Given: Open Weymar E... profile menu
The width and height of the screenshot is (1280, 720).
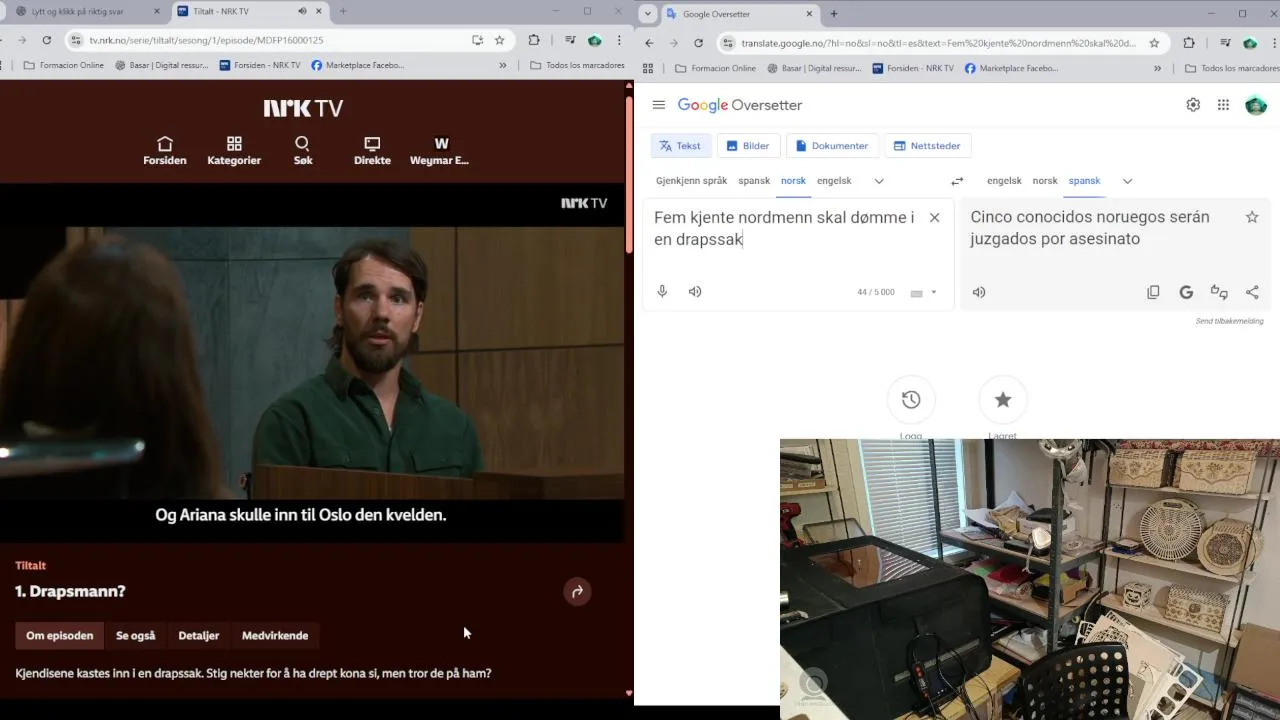Looking at the screenshot, I should point(439,151).
